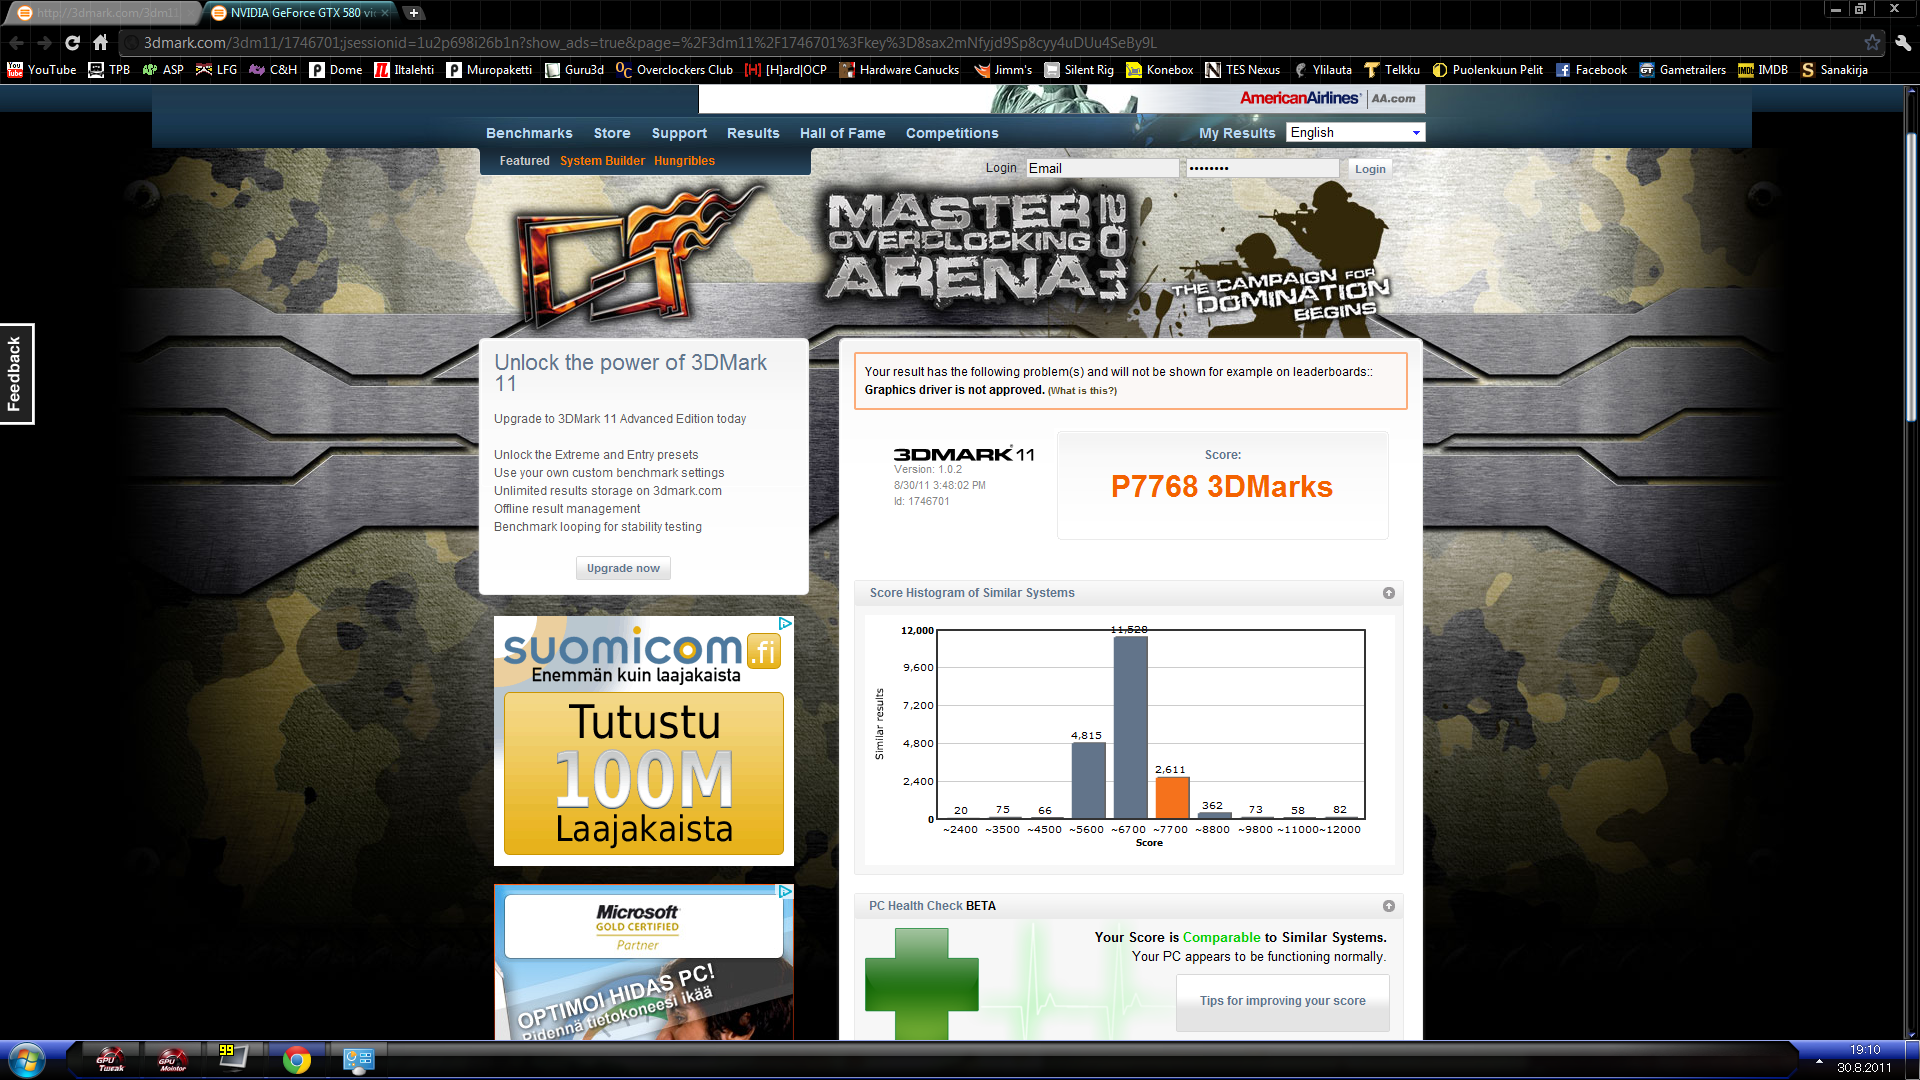This screenshot has height=1080, width=1920.
Task: Open the Support menu
Action: click(x=679, y=133)
